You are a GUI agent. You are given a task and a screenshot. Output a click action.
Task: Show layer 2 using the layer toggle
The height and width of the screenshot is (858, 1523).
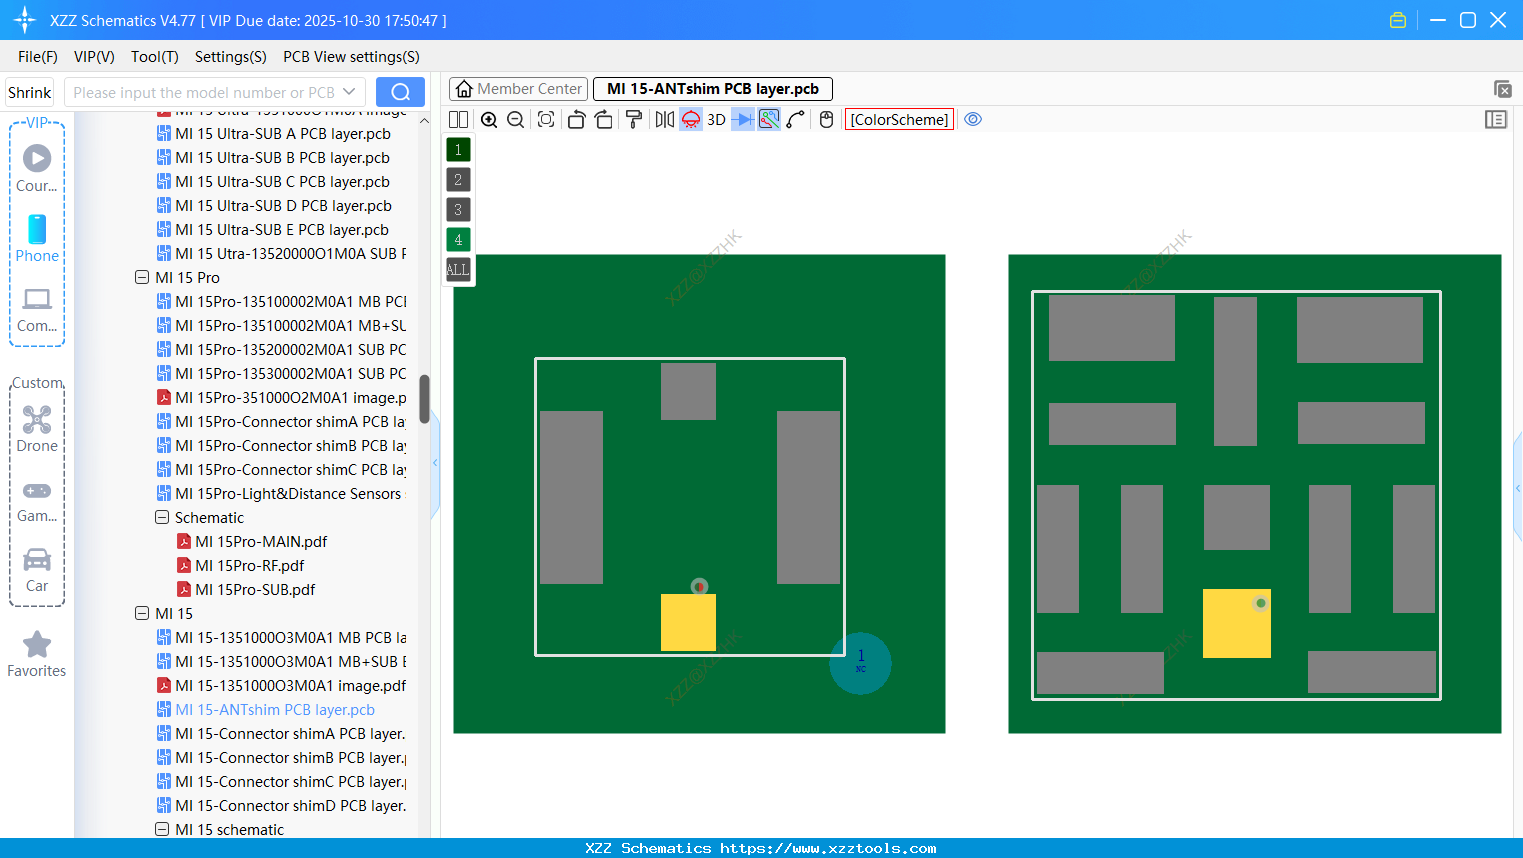pos(458,179)
